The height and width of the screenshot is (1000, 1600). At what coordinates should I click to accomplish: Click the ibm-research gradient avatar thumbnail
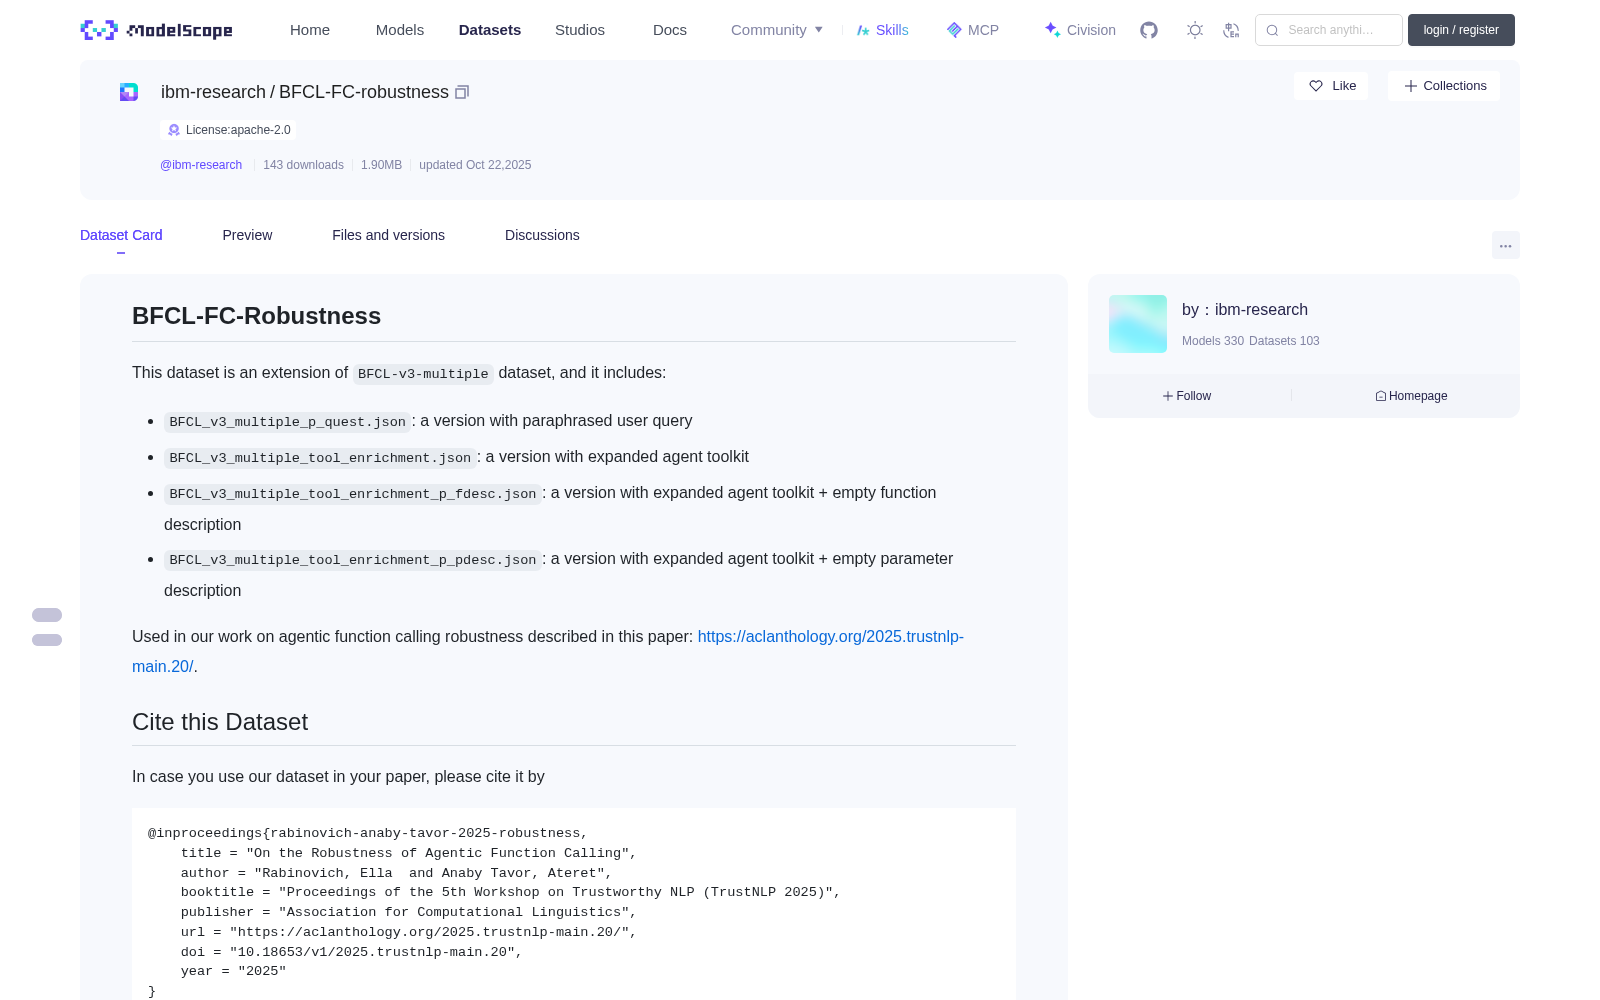[1138, 324]
